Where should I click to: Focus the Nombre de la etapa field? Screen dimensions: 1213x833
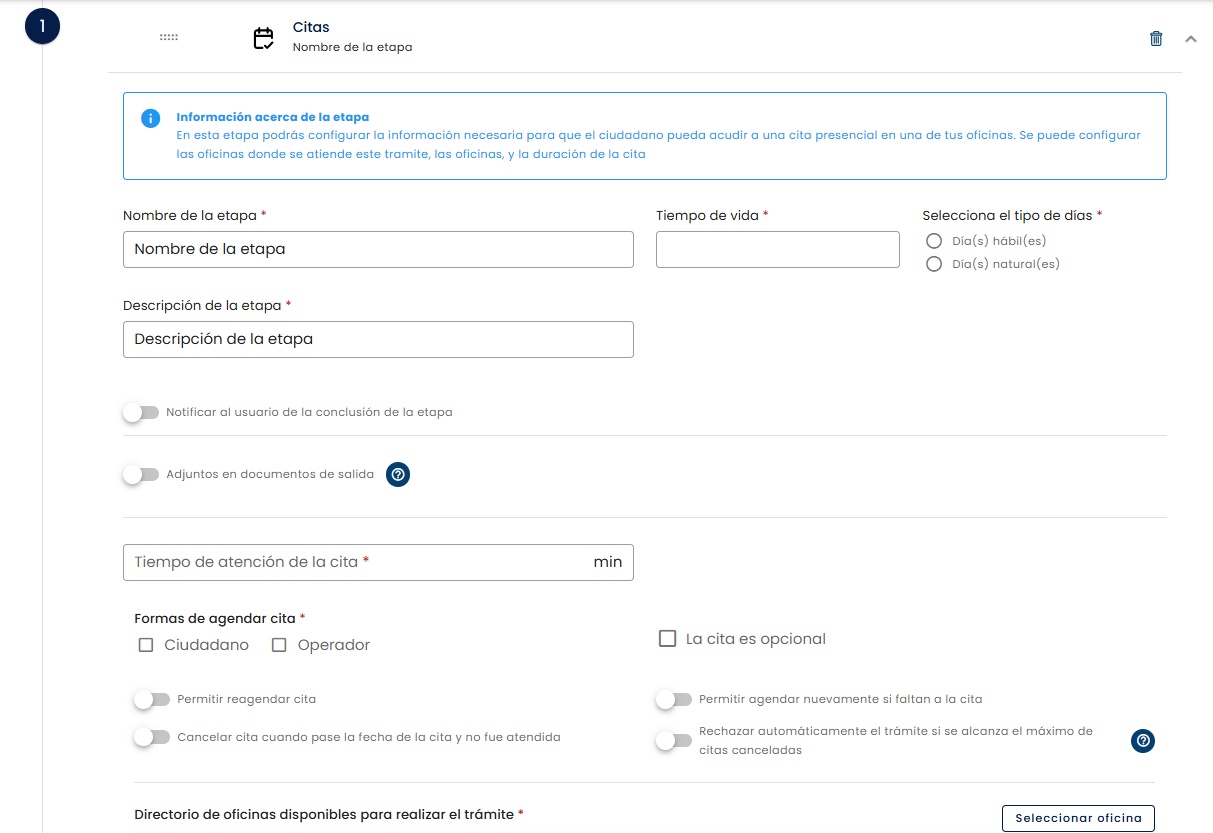tap(378, 249)
